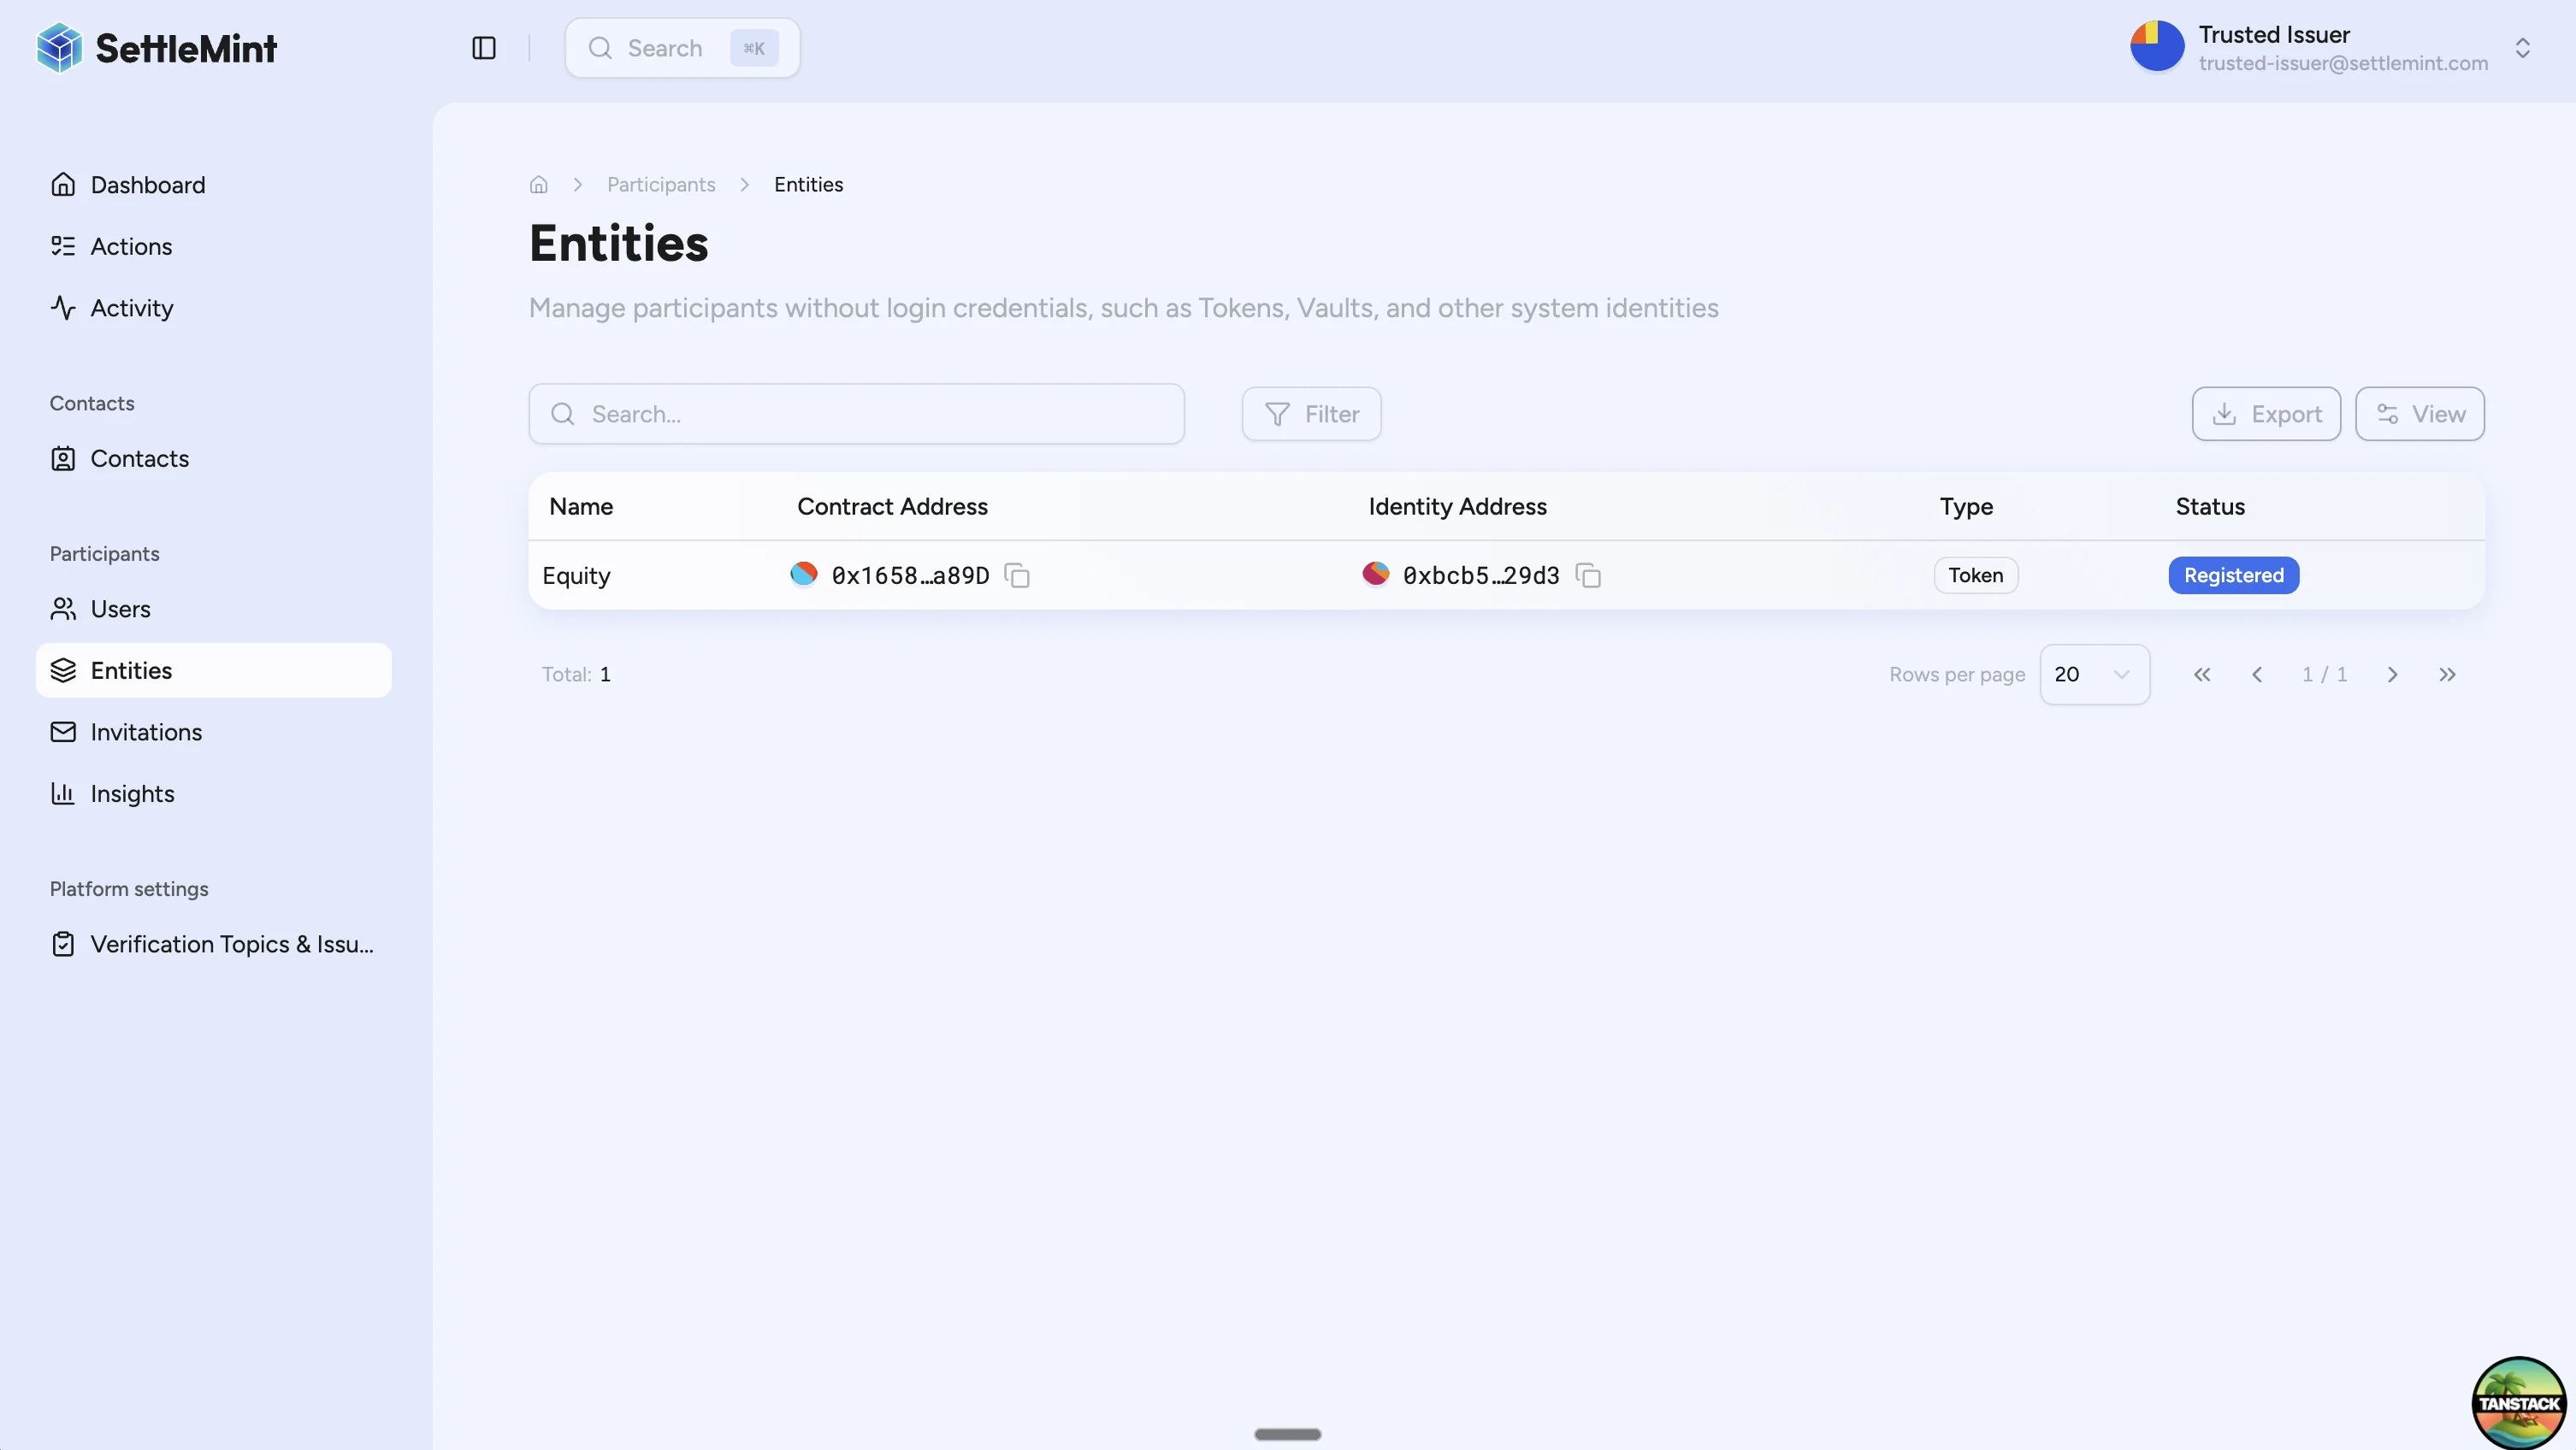Click the SettleMint logo
Image resolution: width=2576 pixels, height=1450 pixels.
point(156,47)
